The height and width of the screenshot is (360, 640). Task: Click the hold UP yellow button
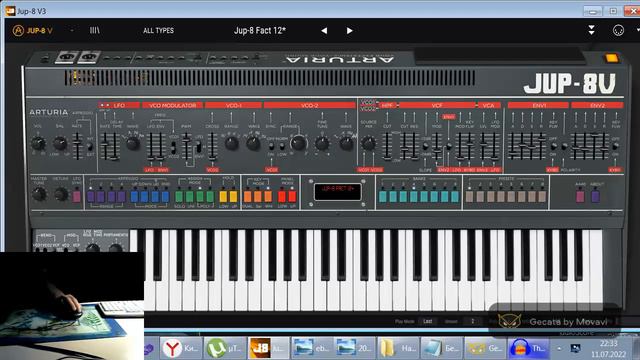(233, 197)
